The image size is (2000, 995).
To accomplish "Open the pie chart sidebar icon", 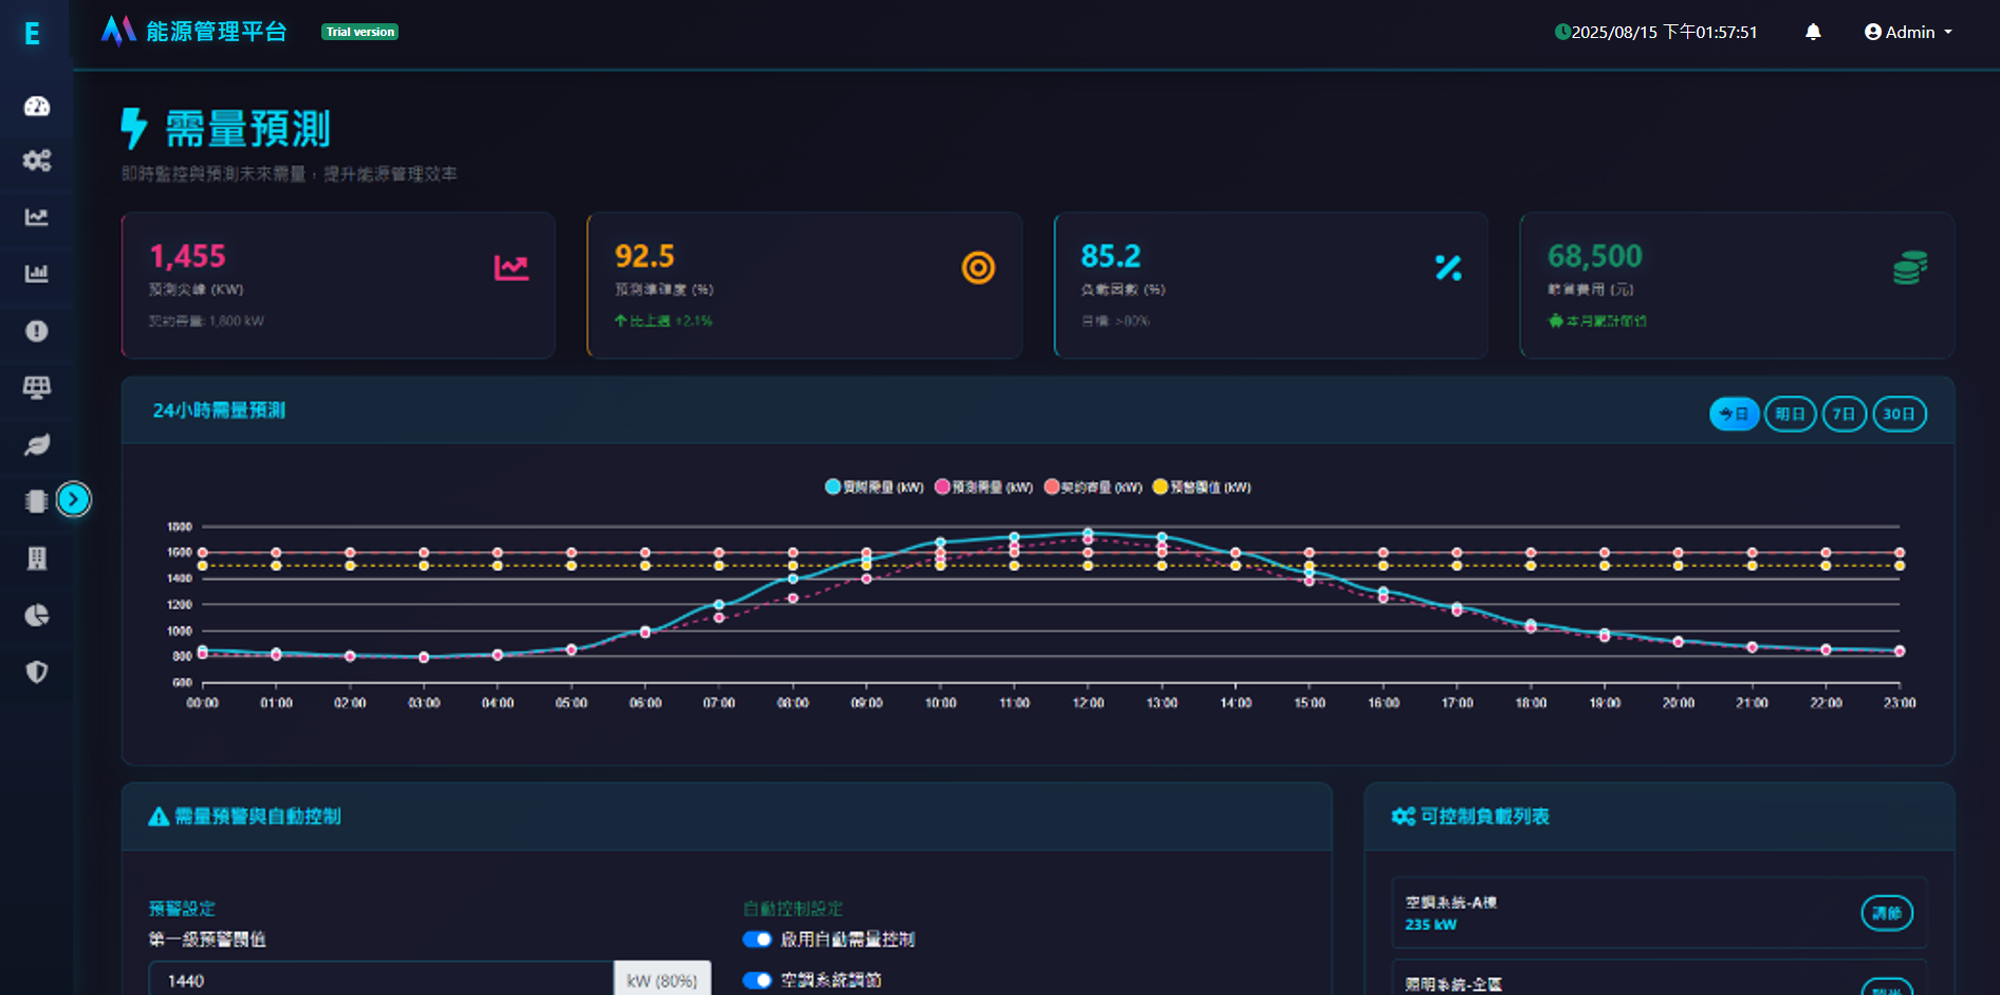I will 37,615.
